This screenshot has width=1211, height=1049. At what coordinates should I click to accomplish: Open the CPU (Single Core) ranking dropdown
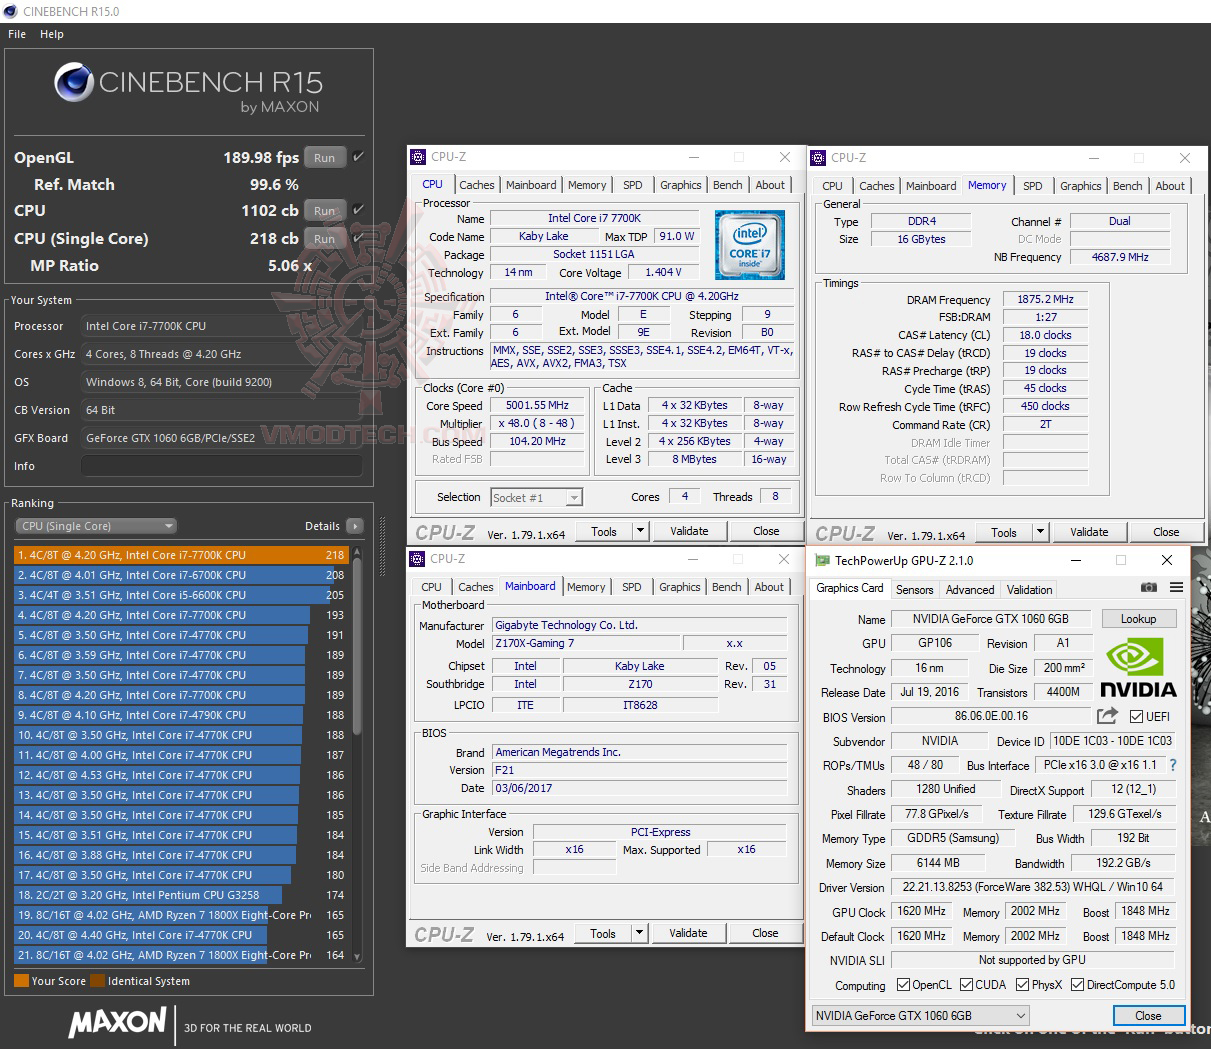(95, 525)
